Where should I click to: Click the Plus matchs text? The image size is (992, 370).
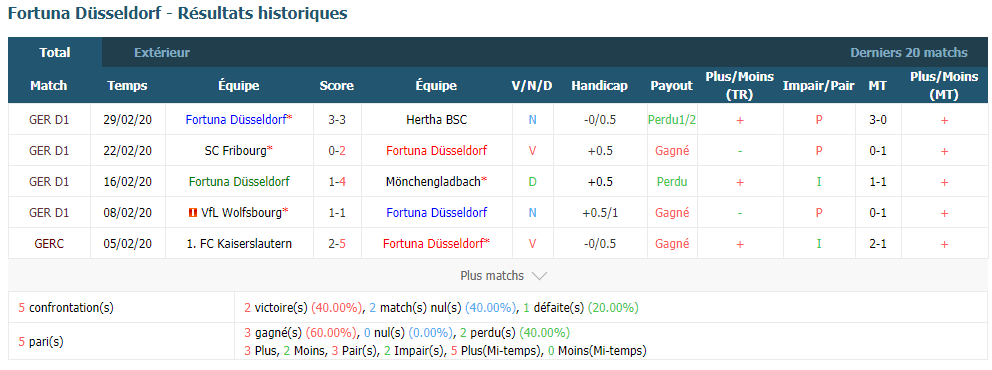click(x=492, y=276)
